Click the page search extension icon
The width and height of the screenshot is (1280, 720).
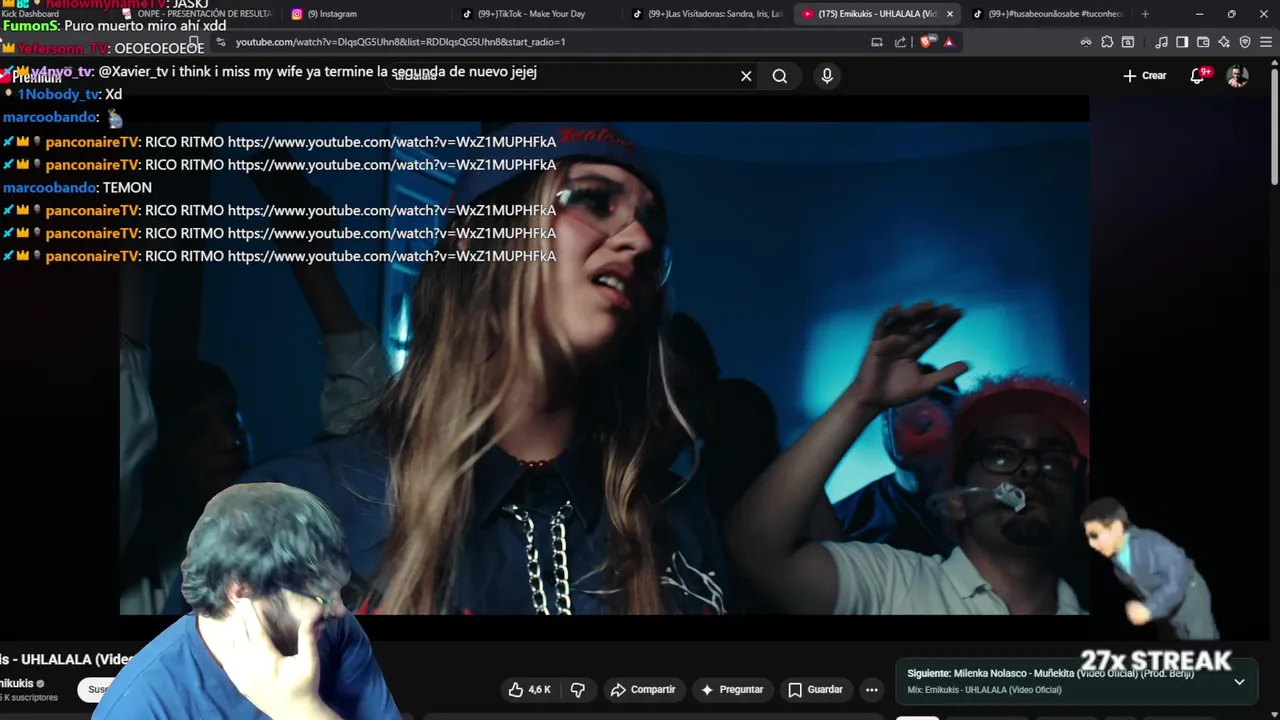[x=1128, y=42]
